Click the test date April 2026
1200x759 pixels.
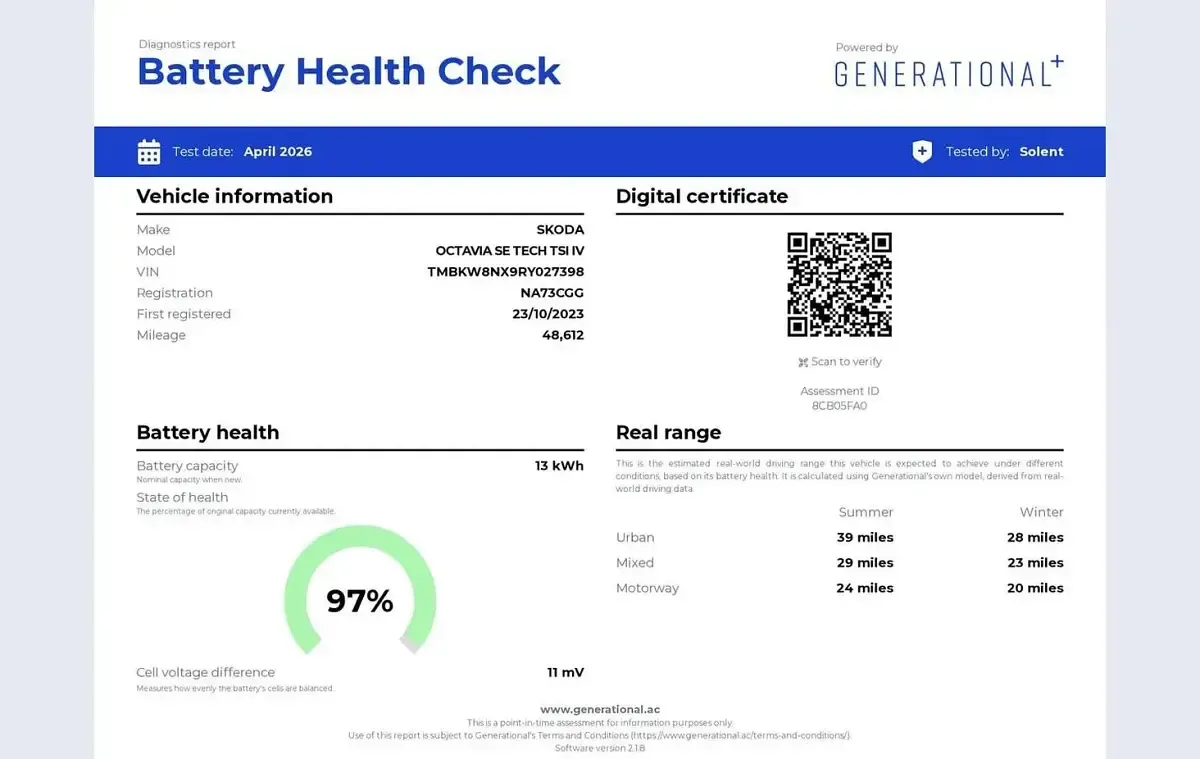coord(278,152)
